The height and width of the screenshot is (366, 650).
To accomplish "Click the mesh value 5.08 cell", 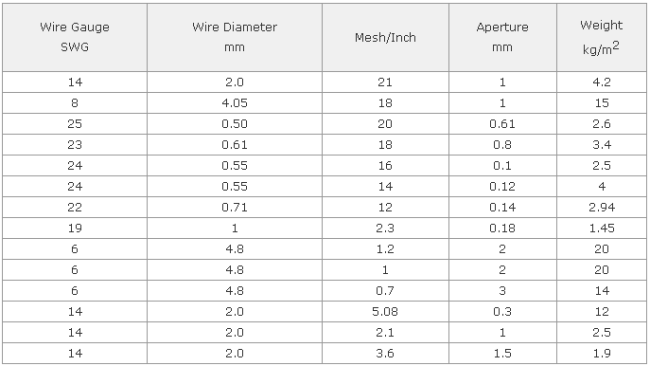I will [x=386, y=311].
